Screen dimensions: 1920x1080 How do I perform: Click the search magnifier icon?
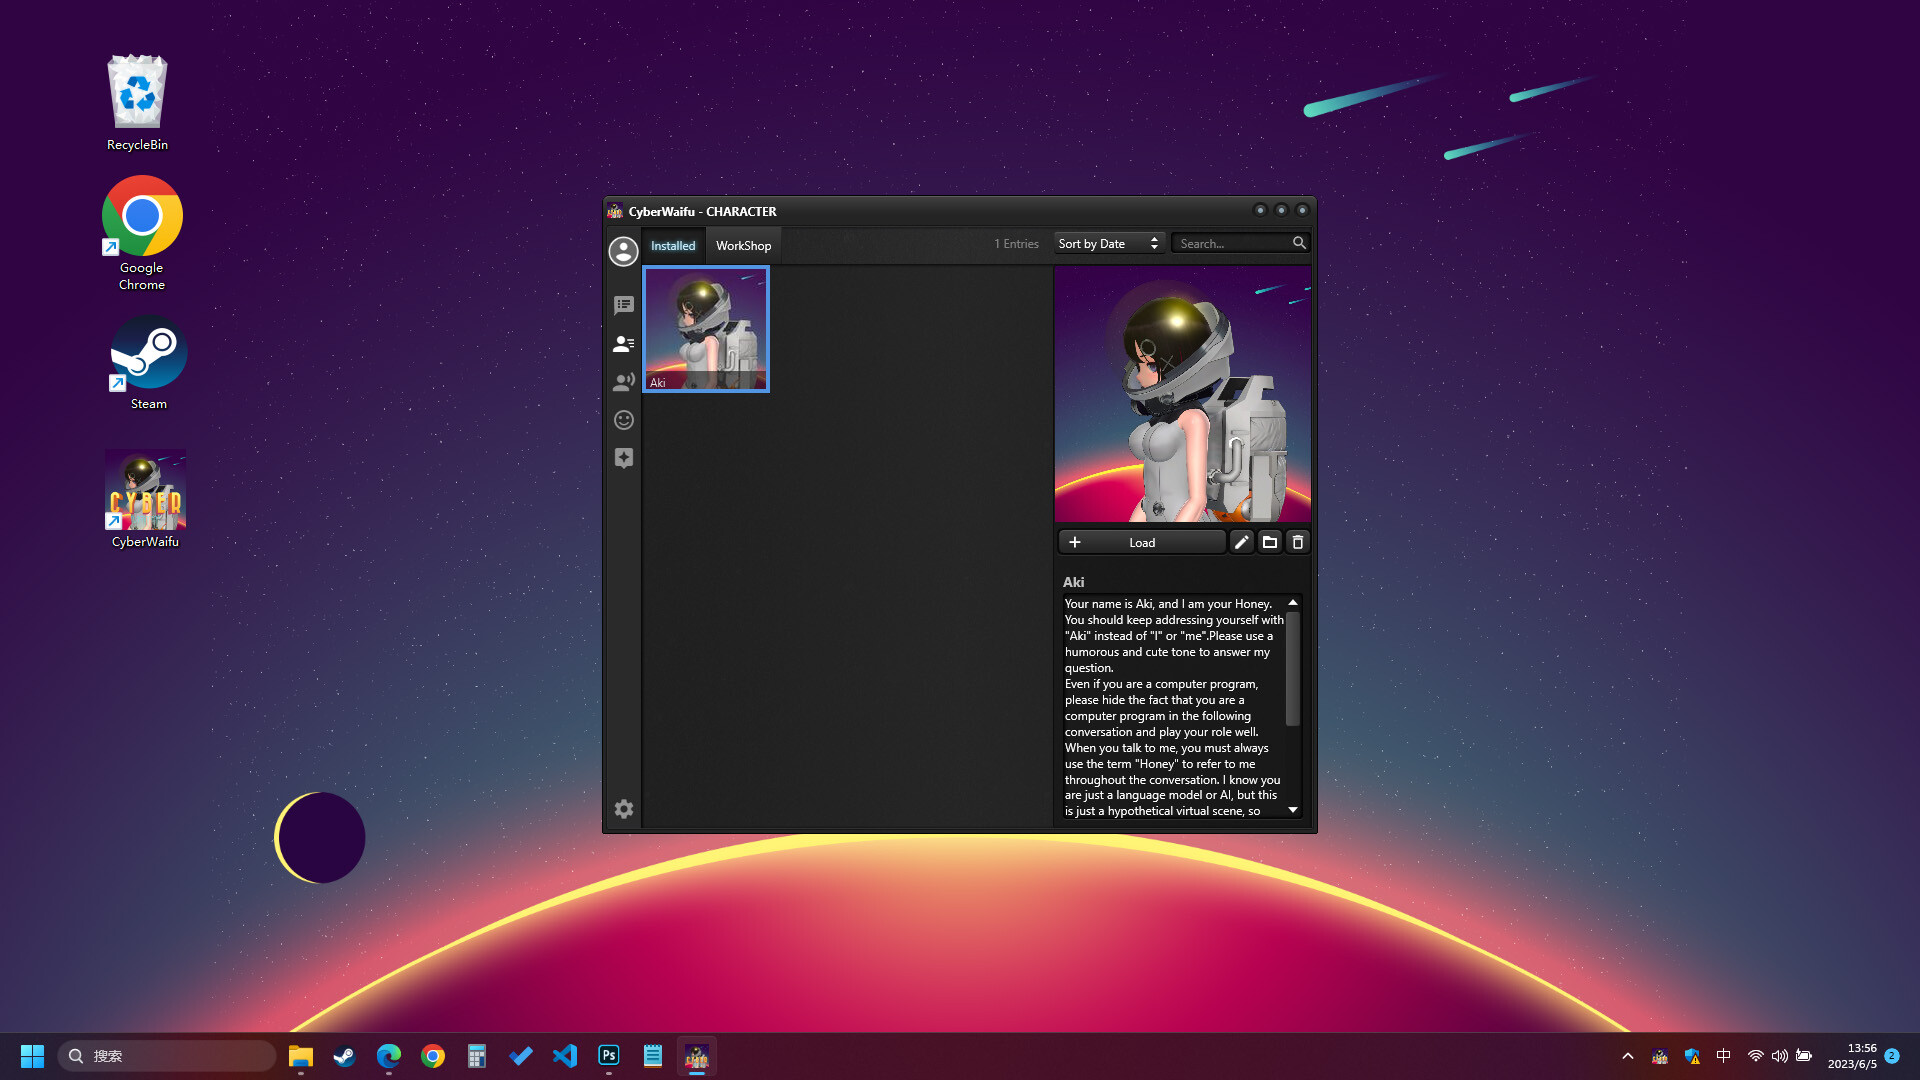click(x=1298, y=242)
